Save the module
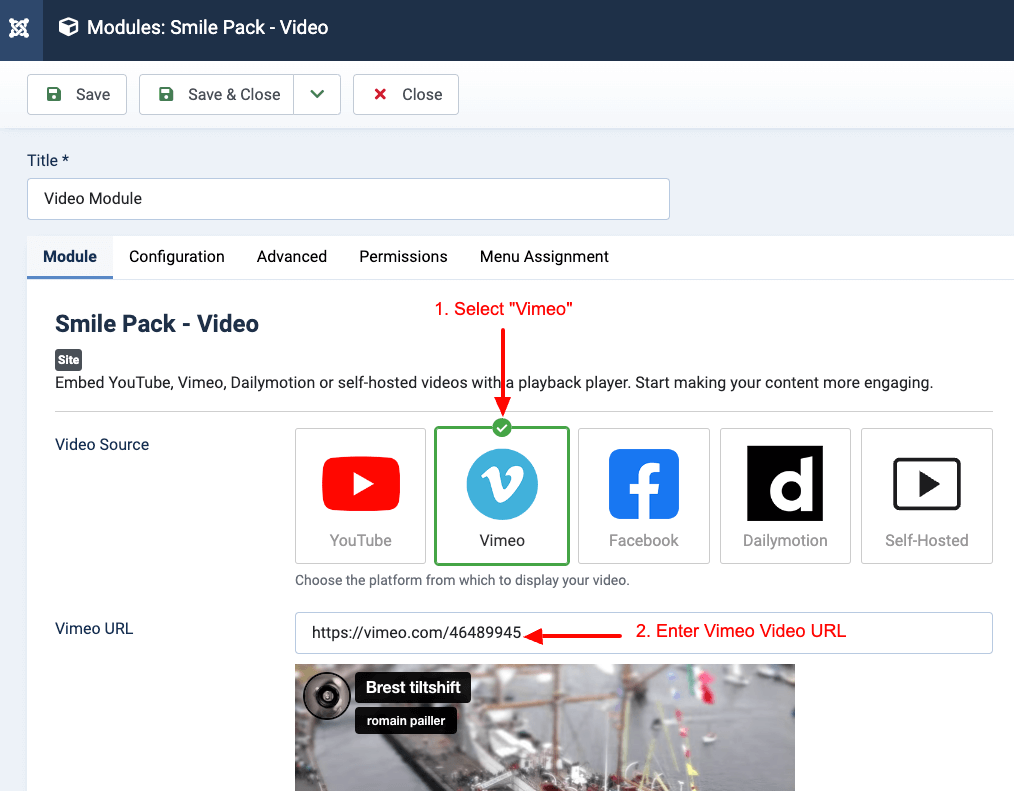1014x791 pixels. pos(77,94)
